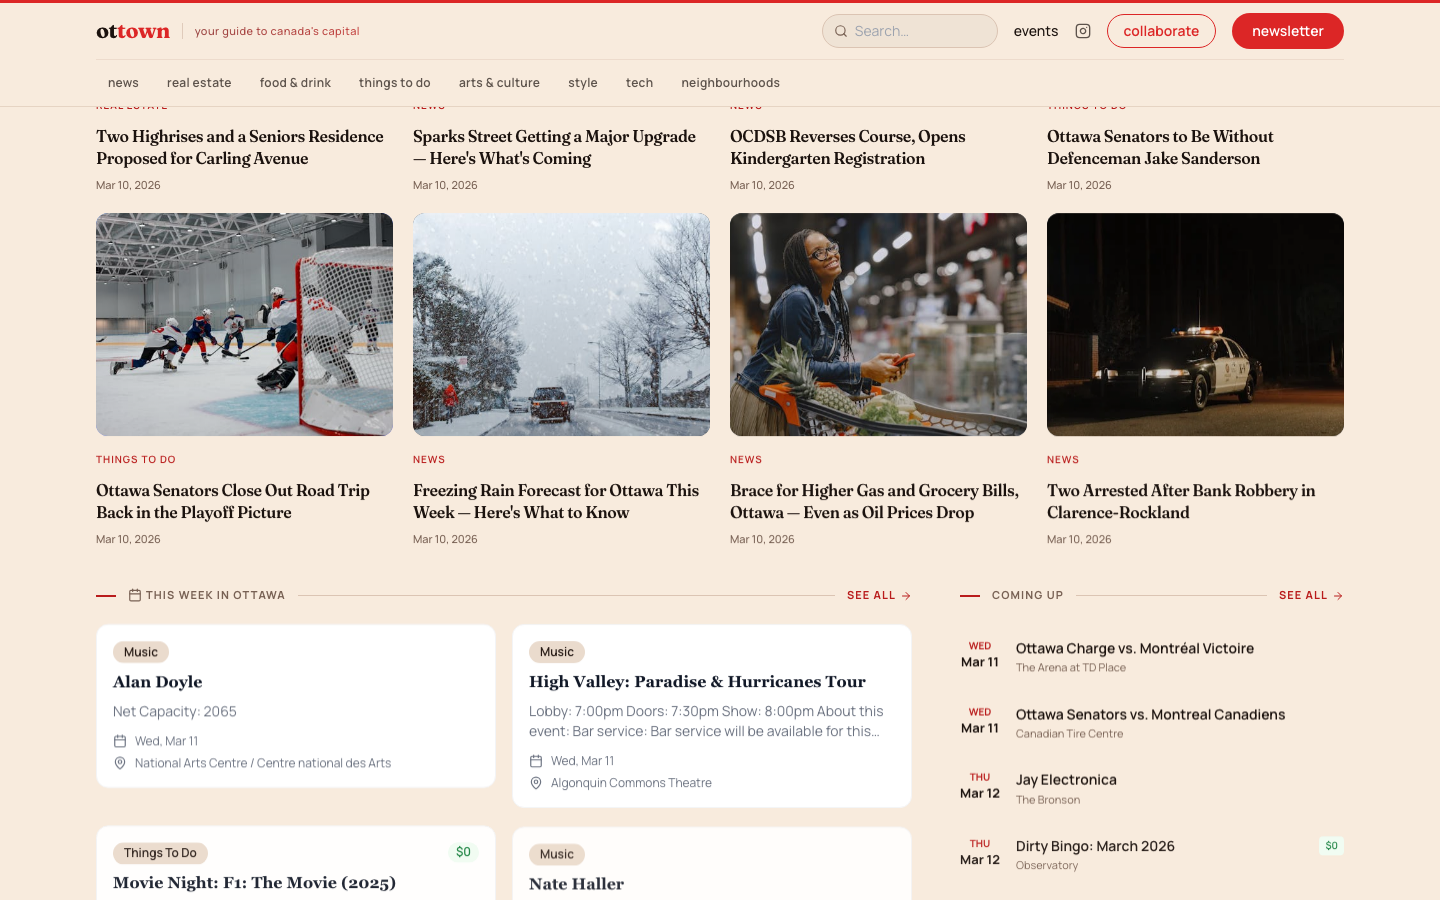Open Sparks Street Major Upgrade article
Image resolution: width=1440 pixels, height=900 pixels.
(x=554, y=147)
